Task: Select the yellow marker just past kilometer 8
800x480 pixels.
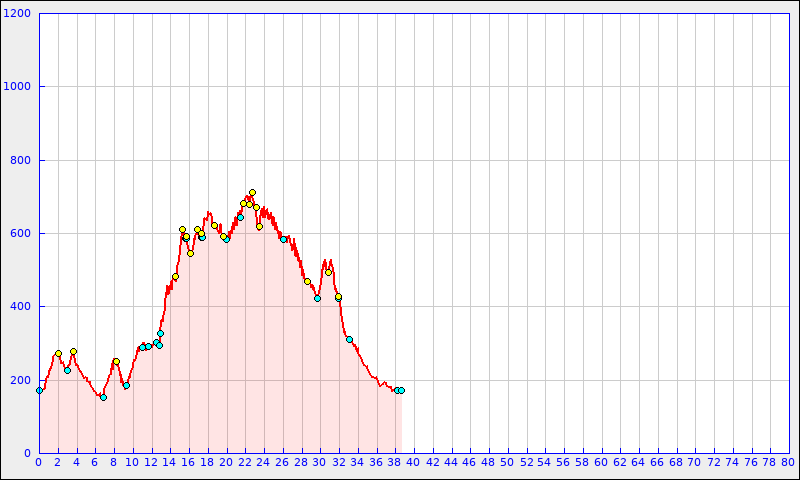Action: pos(116,361)
